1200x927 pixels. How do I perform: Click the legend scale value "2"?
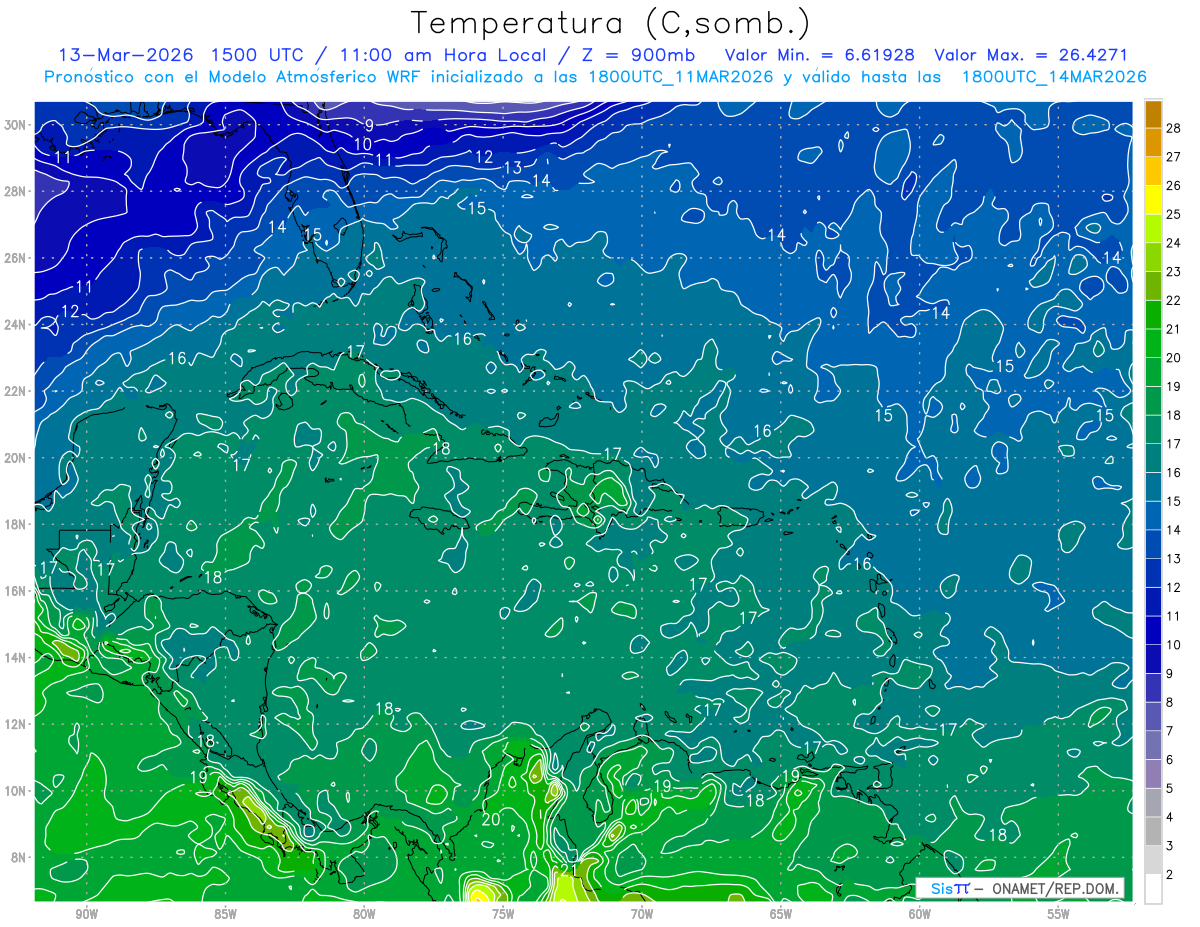[x=1170, y=875]
